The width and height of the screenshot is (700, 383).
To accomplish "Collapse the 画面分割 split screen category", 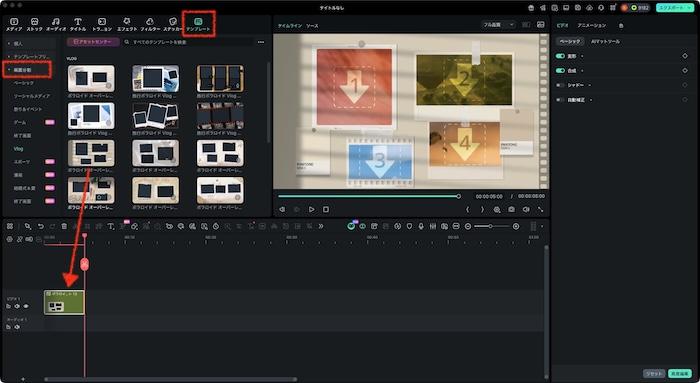I will tap(9, 70).
